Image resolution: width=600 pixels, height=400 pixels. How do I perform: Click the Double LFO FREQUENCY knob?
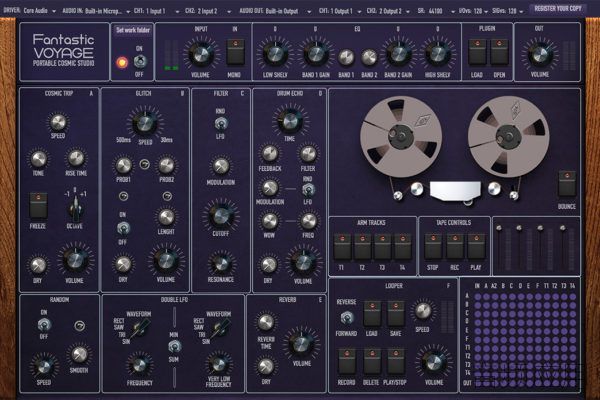140,365
